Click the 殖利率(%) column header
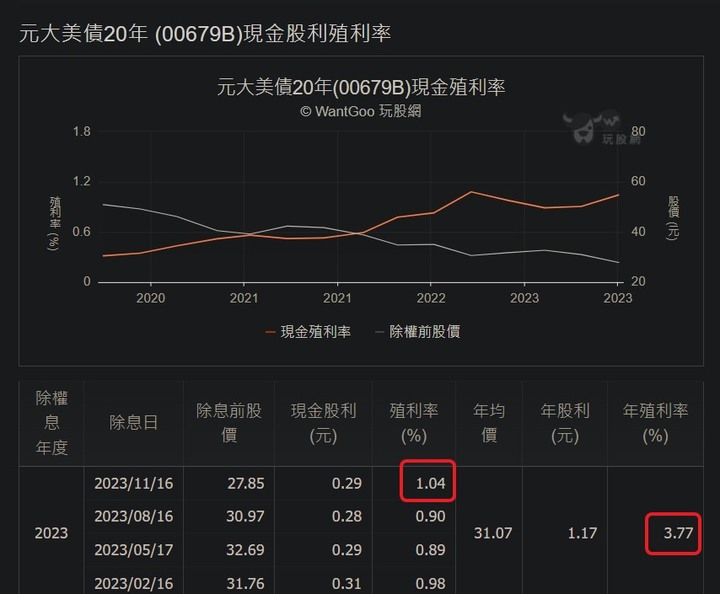Image resolution: width=720 pixels, height=594 pixels. click(414, 423)
